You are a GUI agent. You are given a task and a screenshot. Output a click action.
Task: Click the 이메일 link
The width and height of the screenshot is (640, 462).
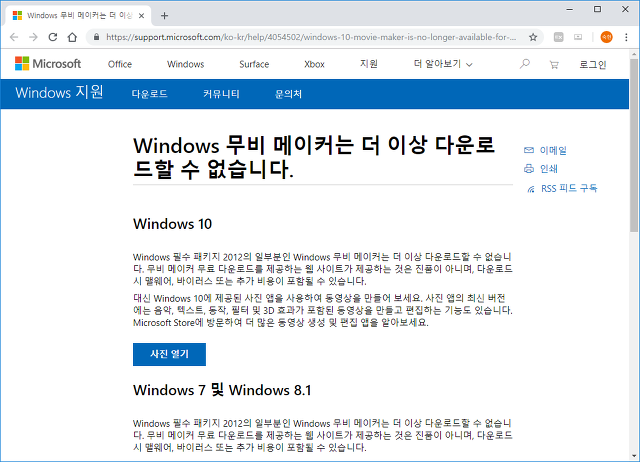coord(553,150)
